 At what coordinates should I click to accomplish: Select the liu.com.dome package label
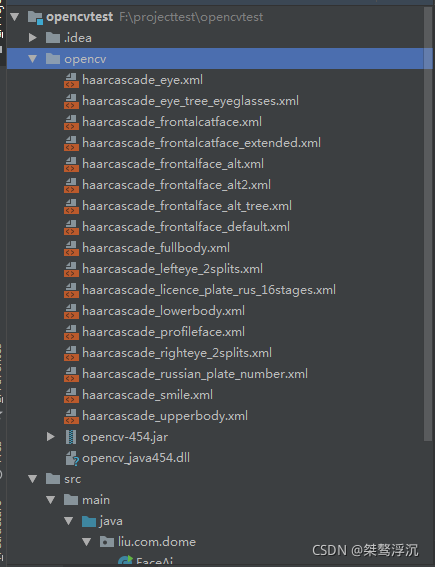tap(157, 542)
